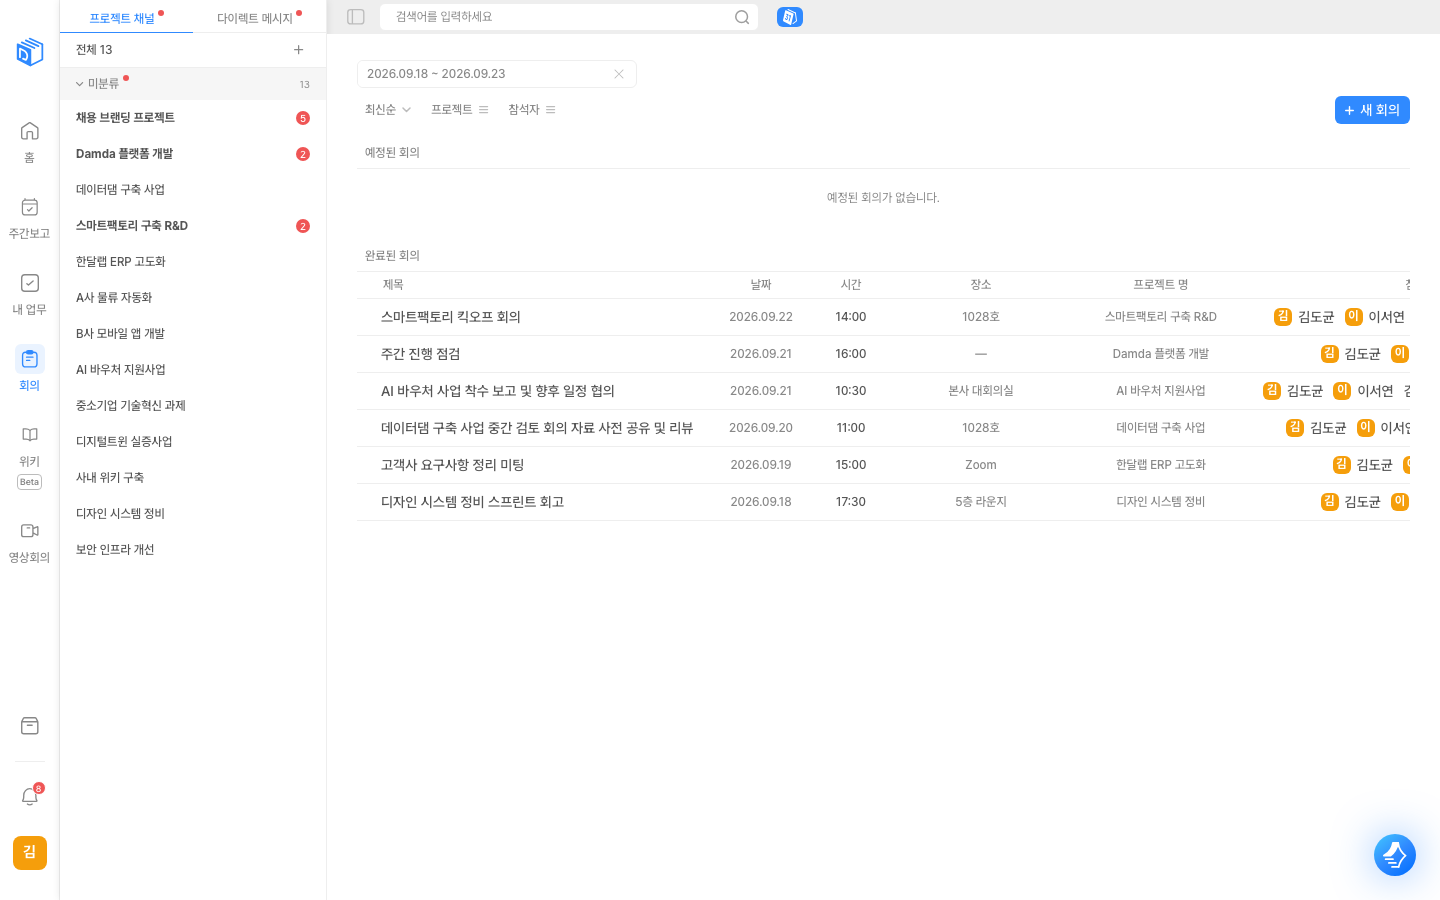Open the 프로젝트 filter dropdown
Image resolution: width=1440 pixels, height=900 pixels.
click(460, 110)
